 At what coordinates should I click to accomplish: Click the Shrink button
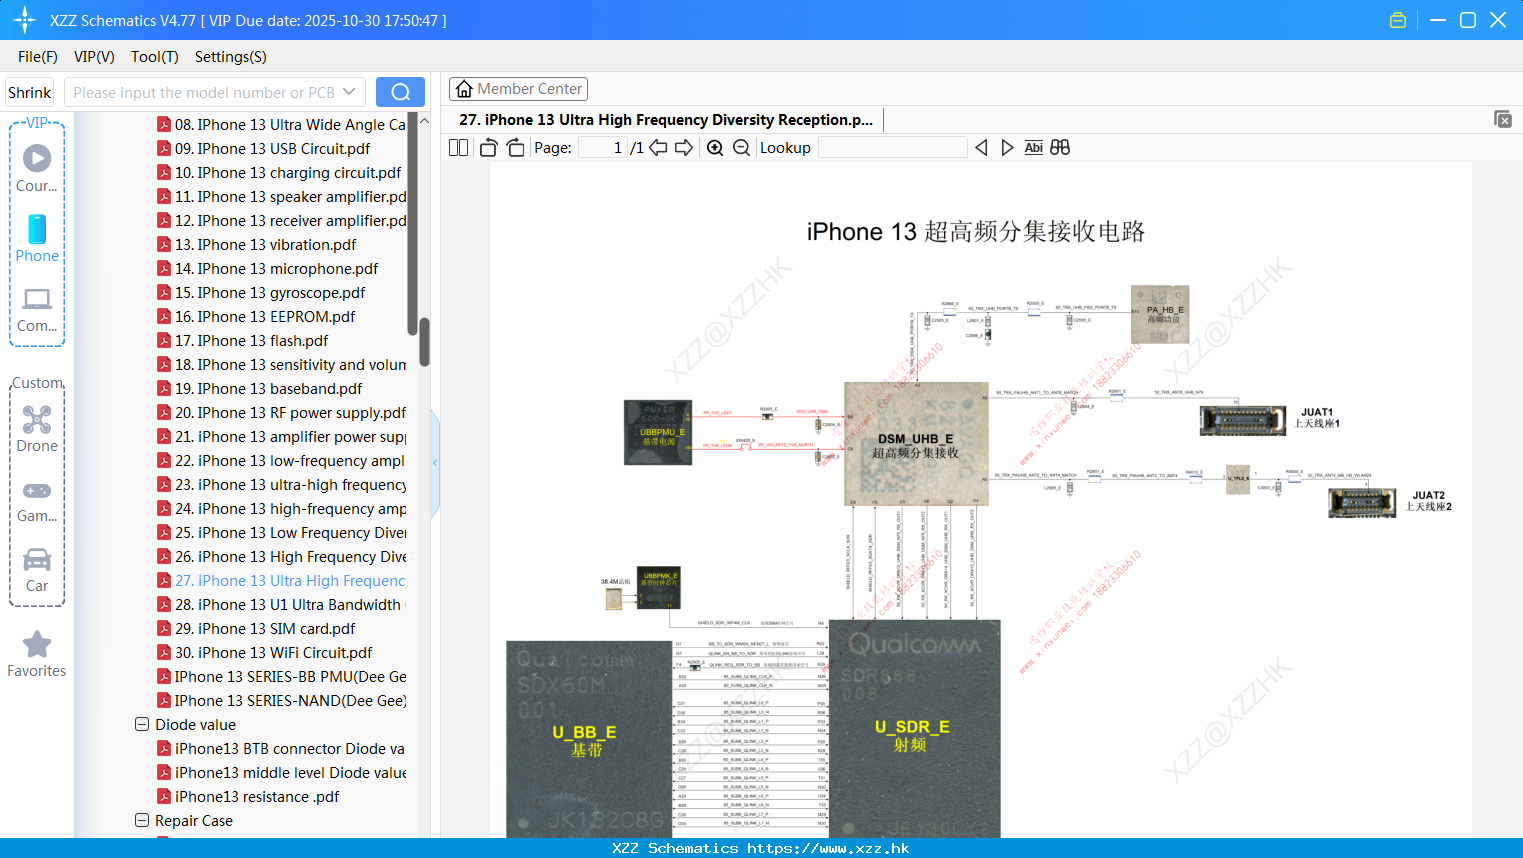pos(29,92)
